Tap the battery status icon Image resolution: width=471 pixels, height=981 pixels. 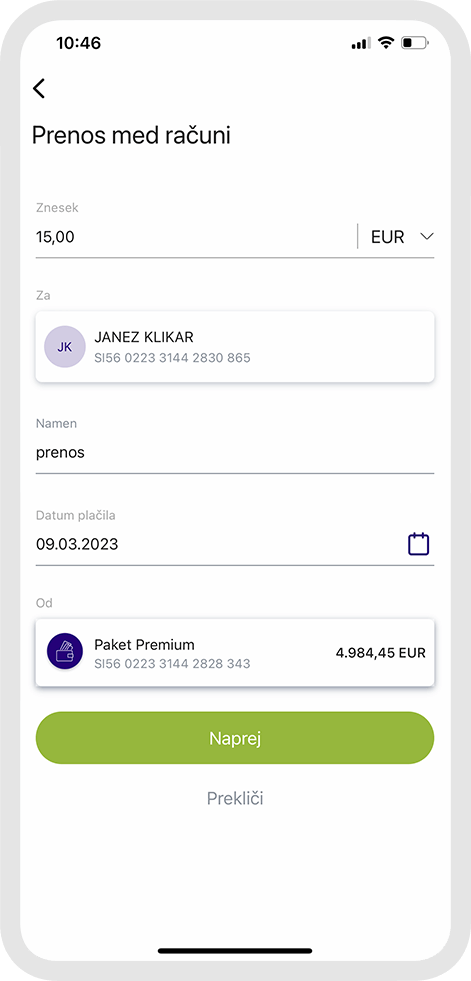click(415, 43)
